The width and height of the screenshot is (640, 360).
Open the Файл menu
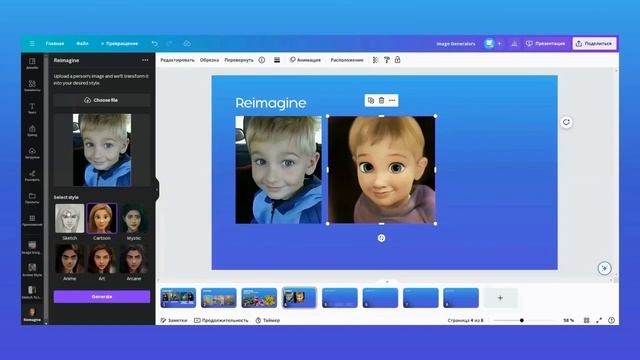point(82,43)
